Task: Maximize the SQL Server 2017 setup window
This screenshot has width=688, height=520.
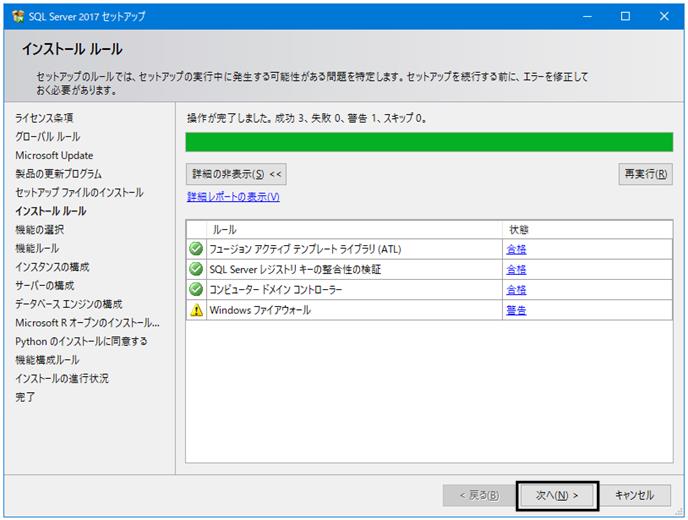Action: (x=625, y=17)
